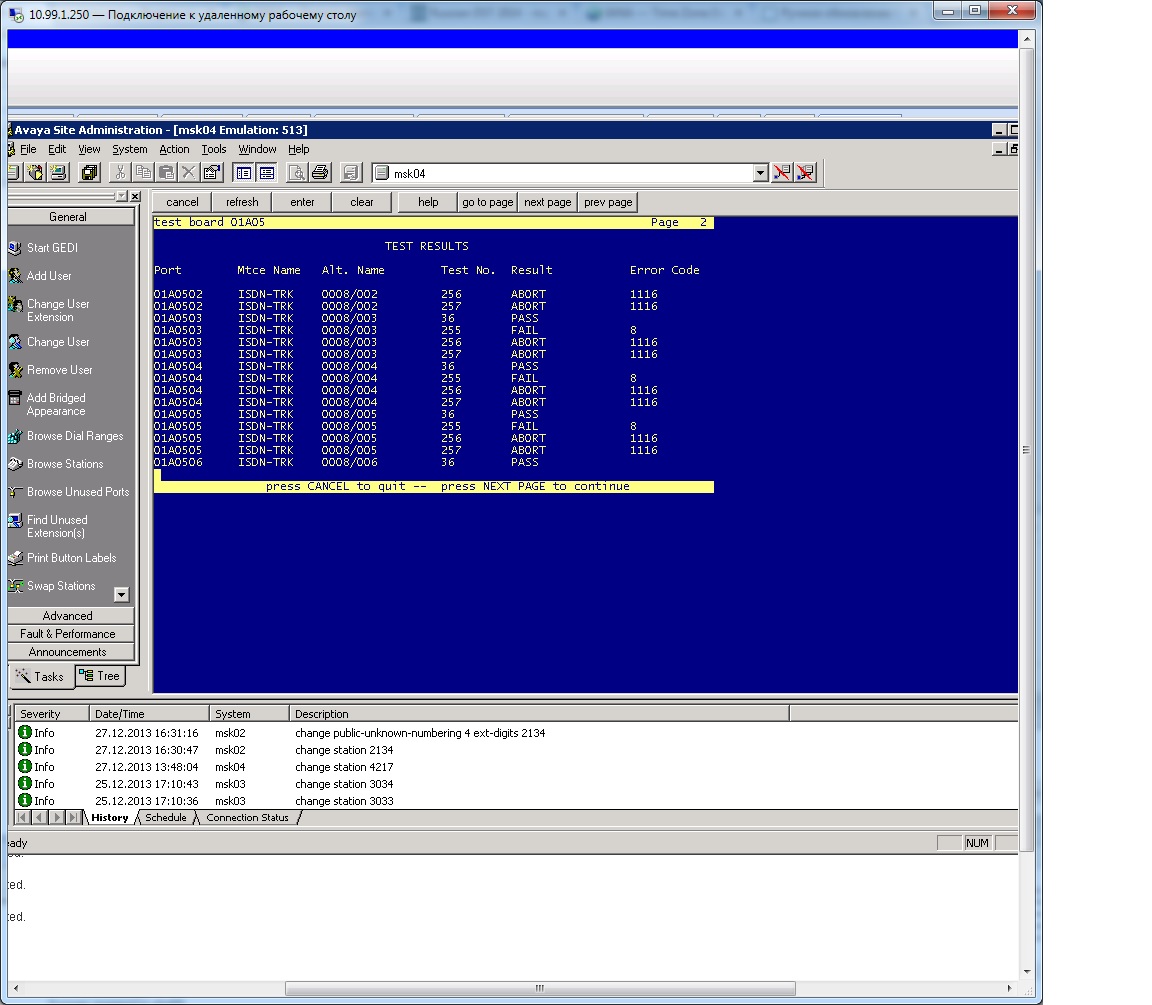Click the stacked windows toolbar icon
The width and height of the screenshot is (1152, 1005).
pos(90,173)
